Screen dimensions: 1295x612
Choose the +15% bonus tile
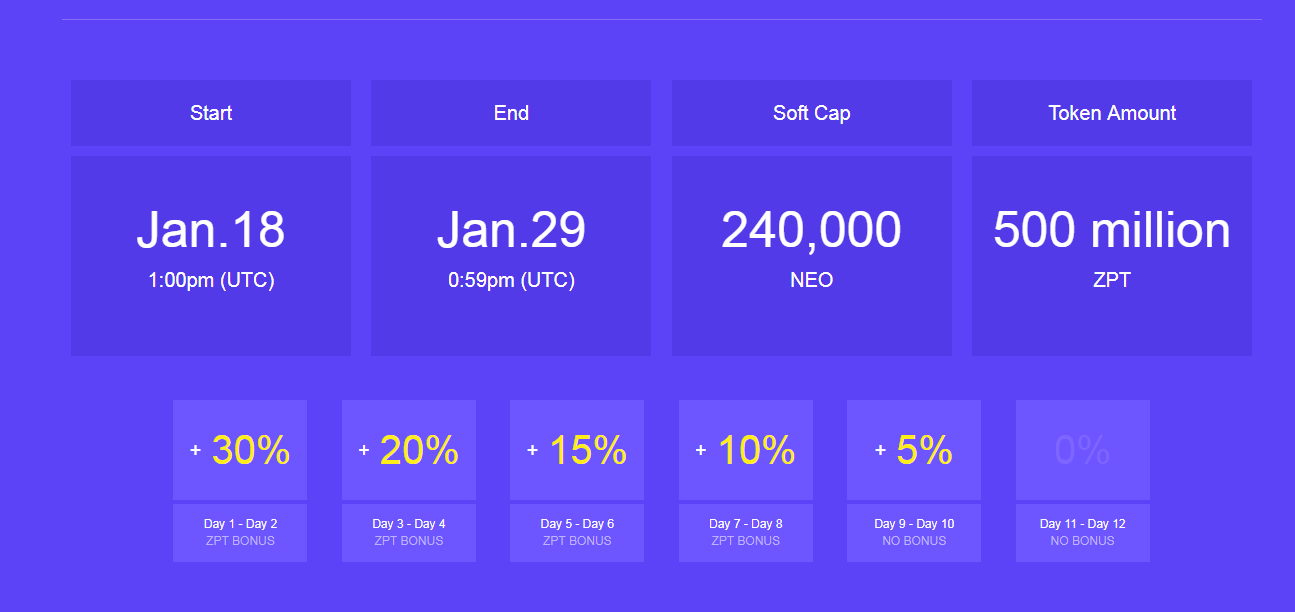click(577, 450)
